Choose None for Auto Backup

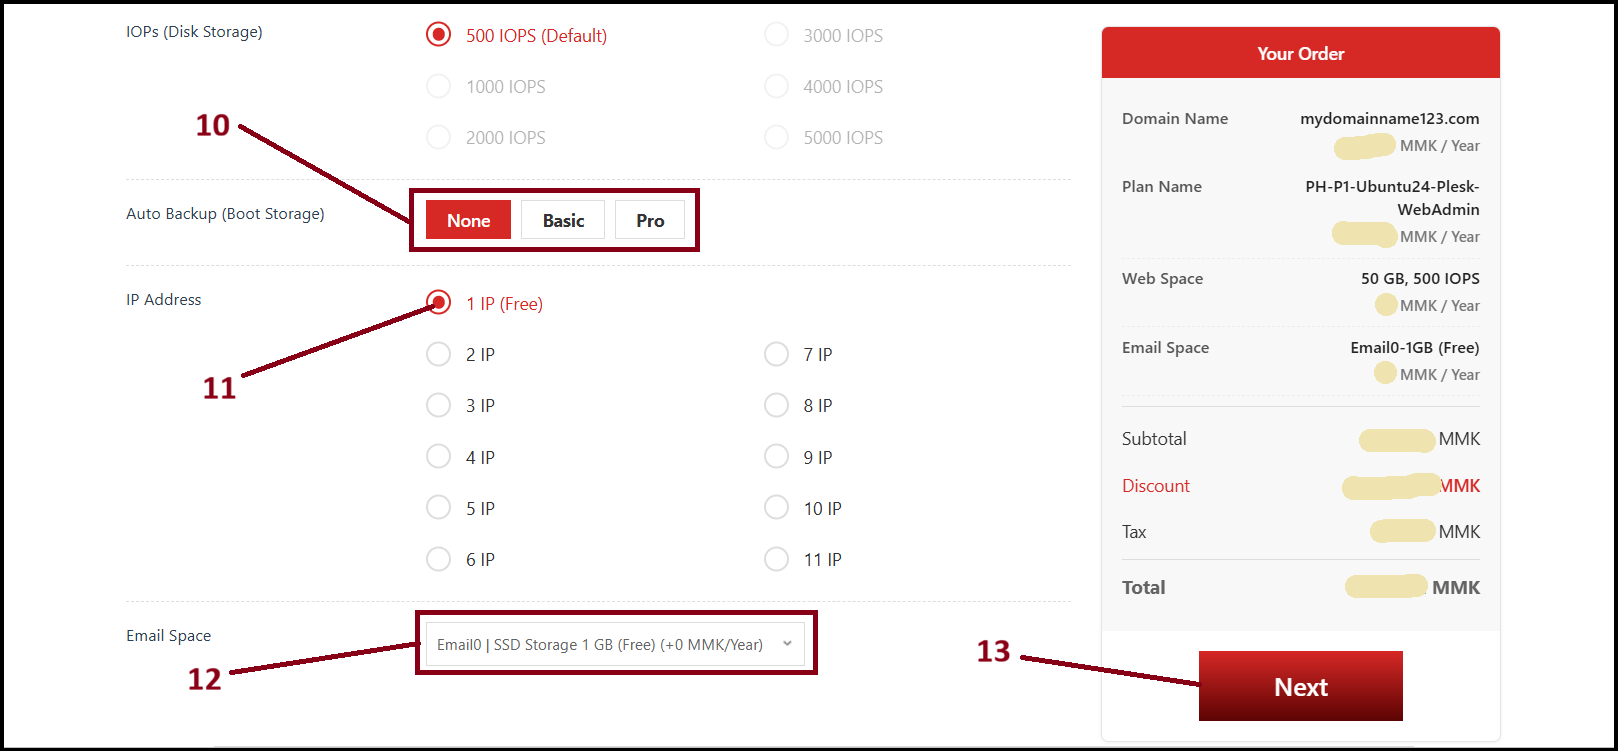point(468,220)
